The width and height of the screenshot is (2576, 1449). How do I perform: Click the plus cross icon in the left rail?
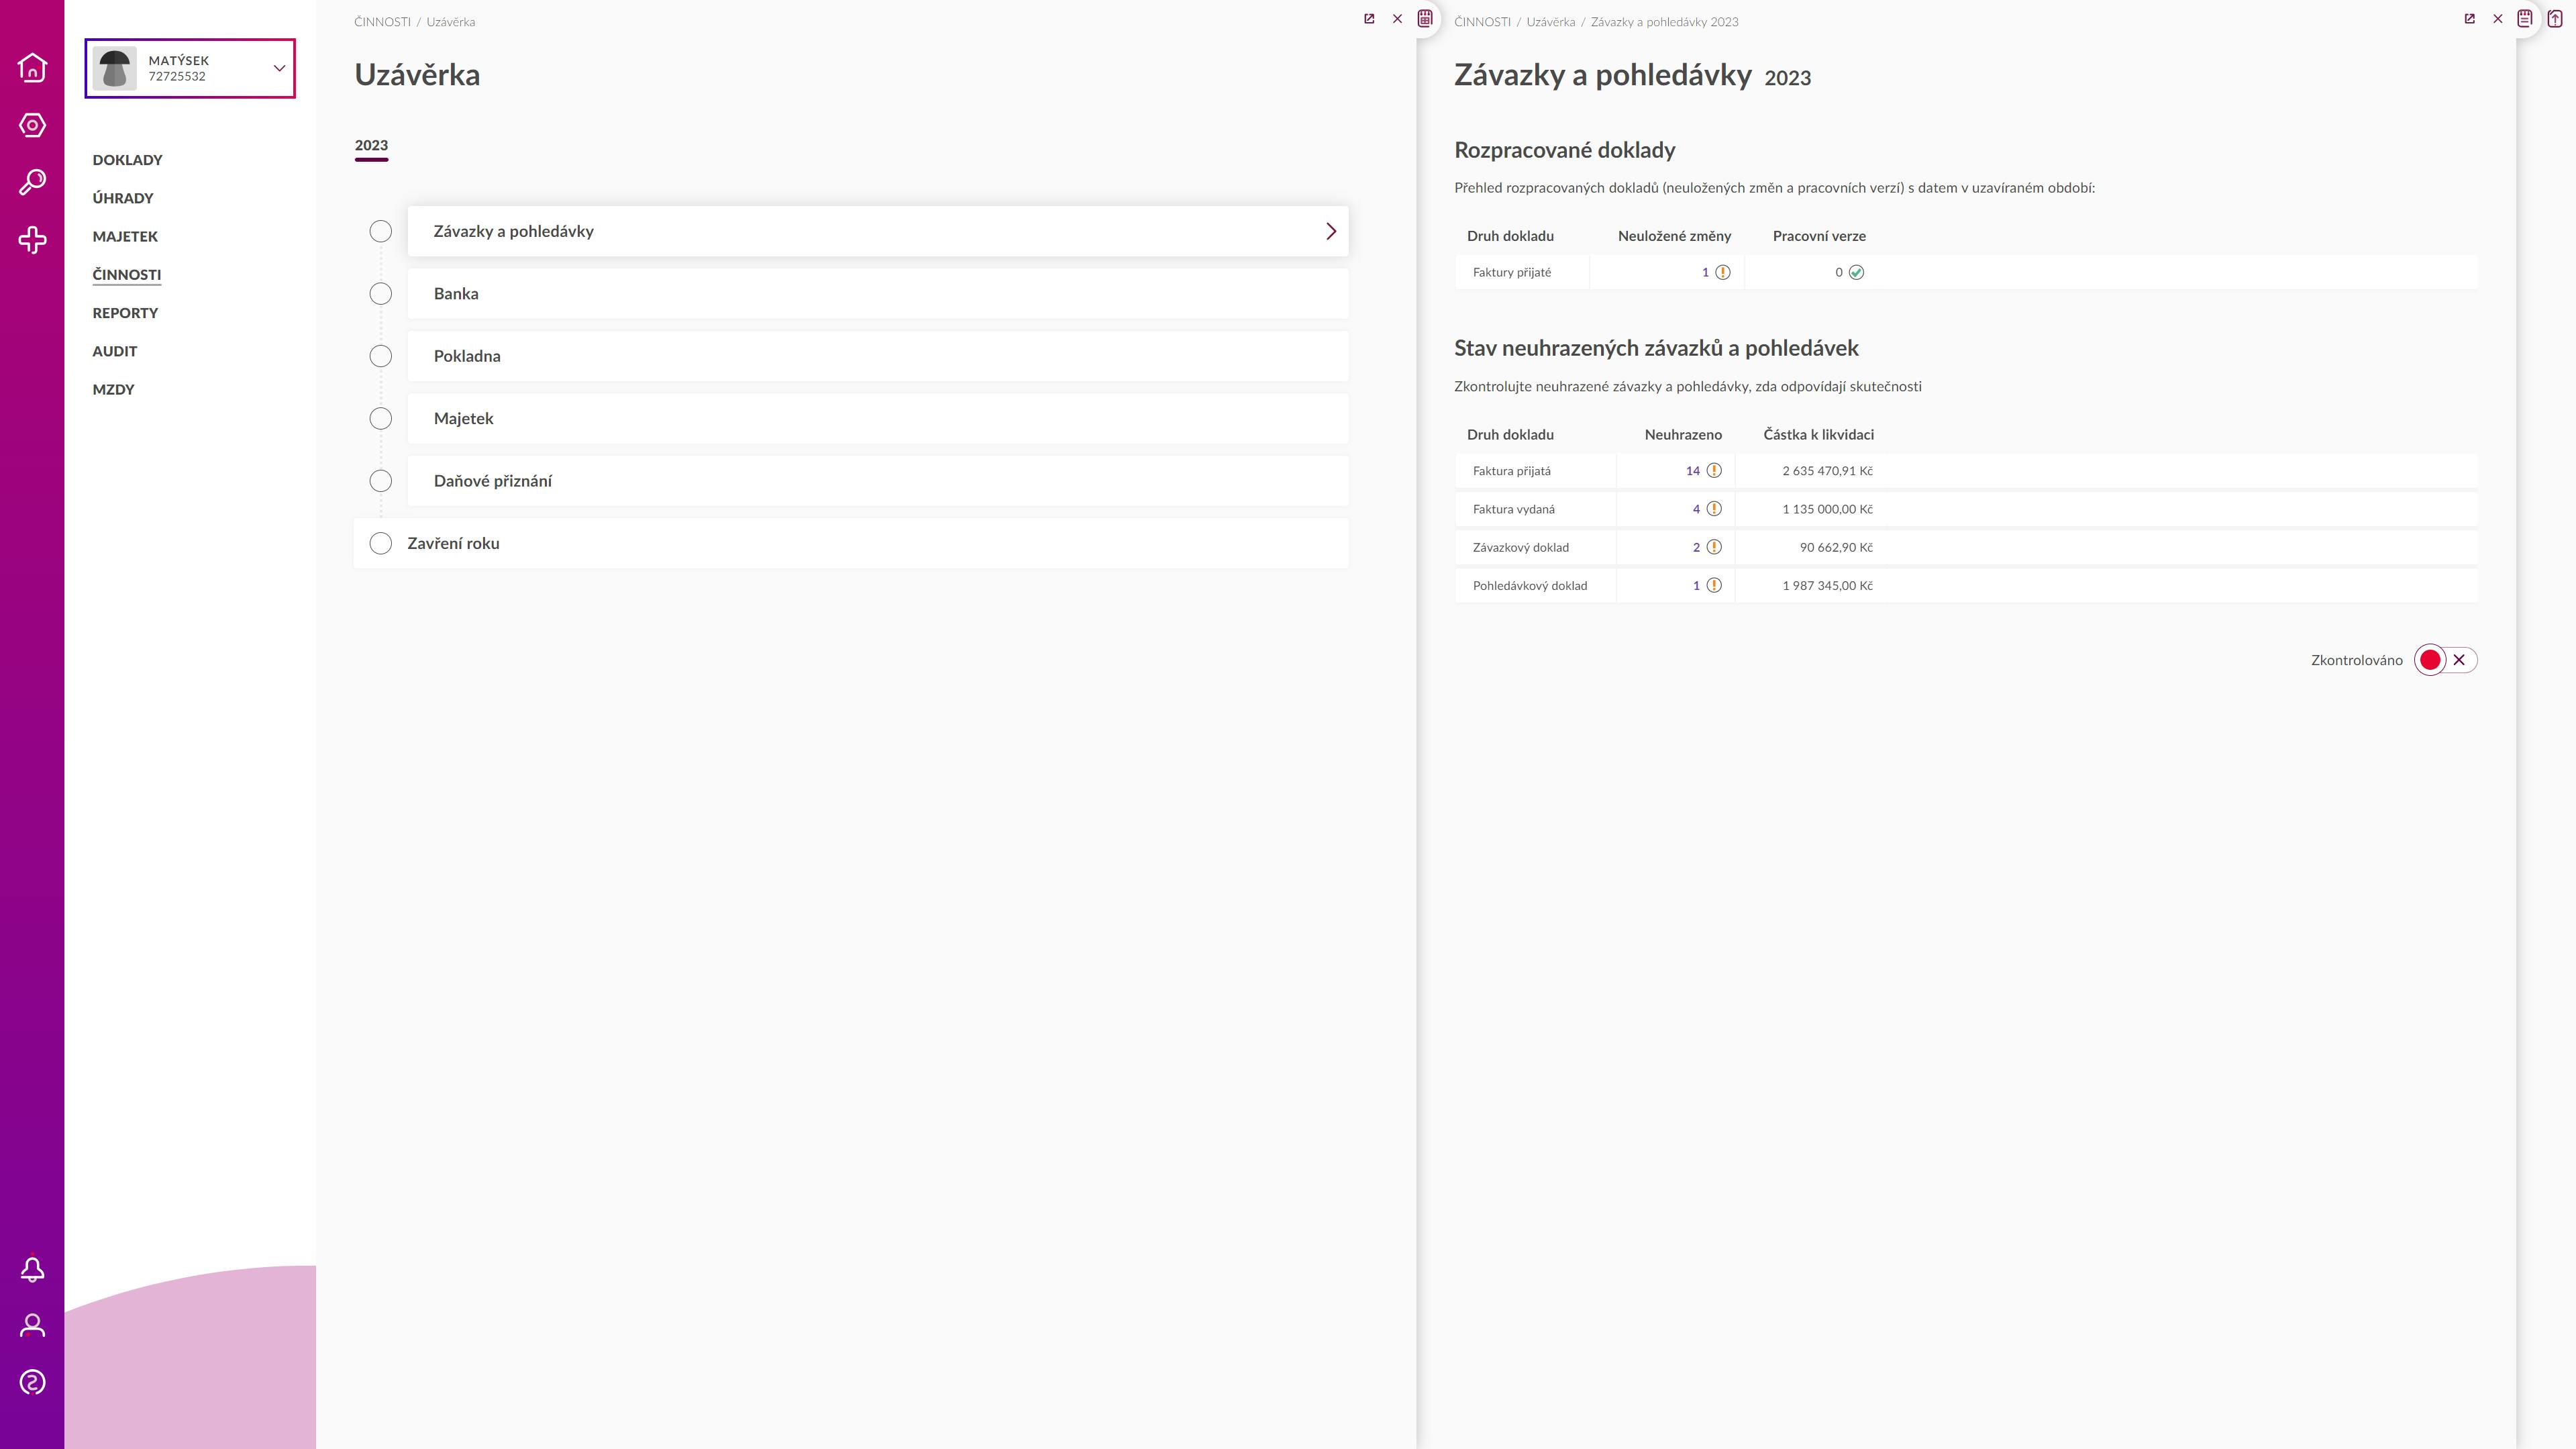32,240
